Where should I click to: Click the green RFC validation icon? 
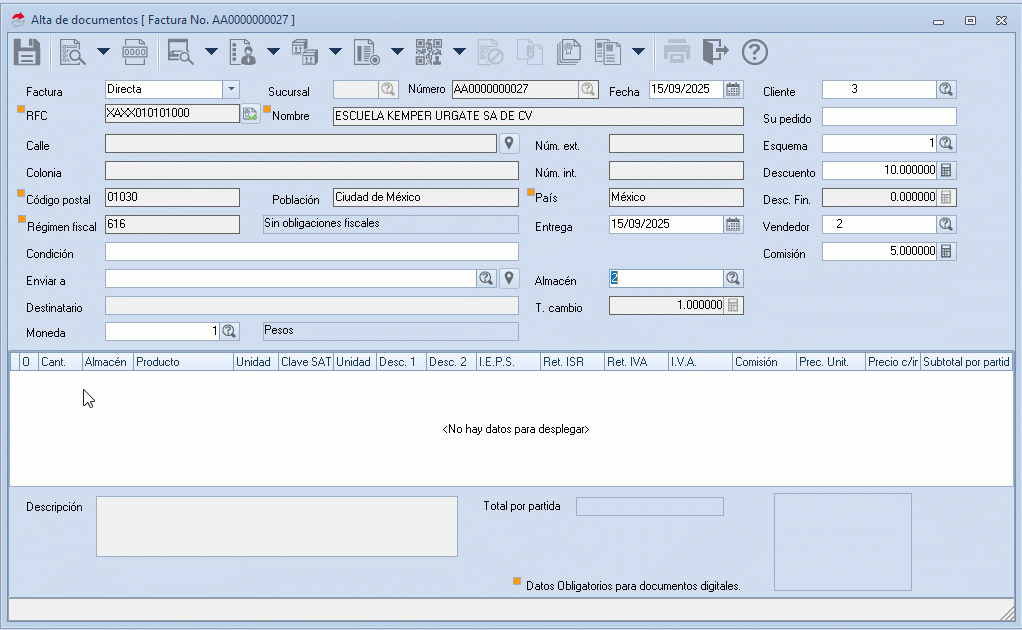tap(250, 113)
